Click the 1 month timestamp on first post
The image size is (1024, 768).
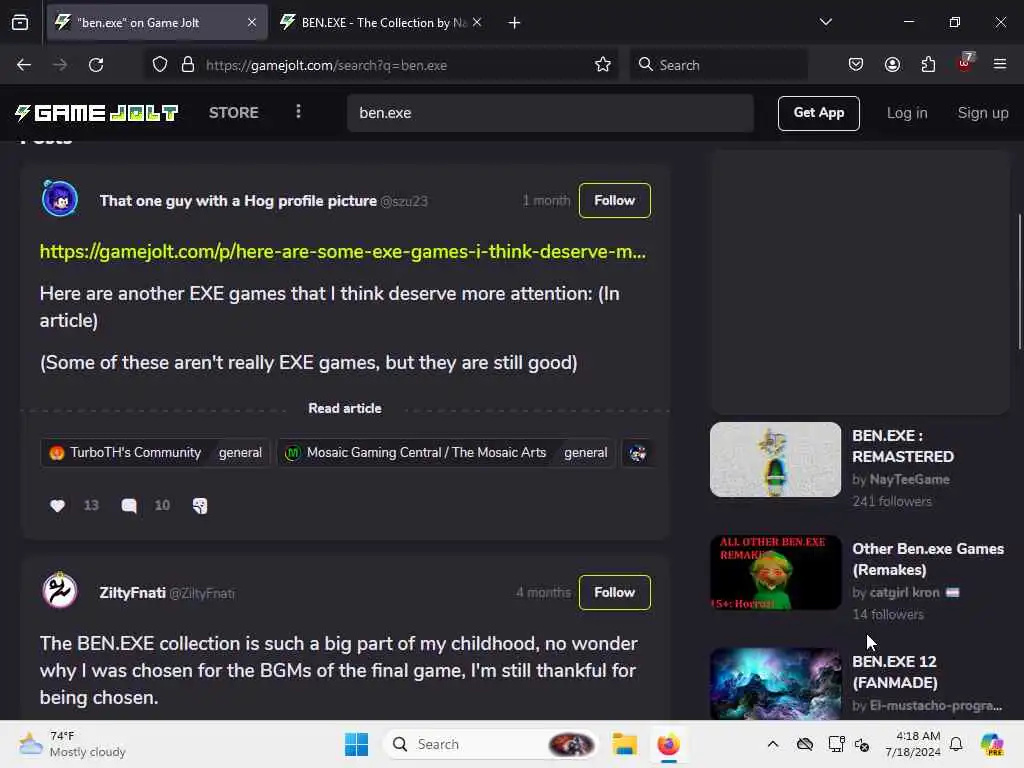point(546,201)
